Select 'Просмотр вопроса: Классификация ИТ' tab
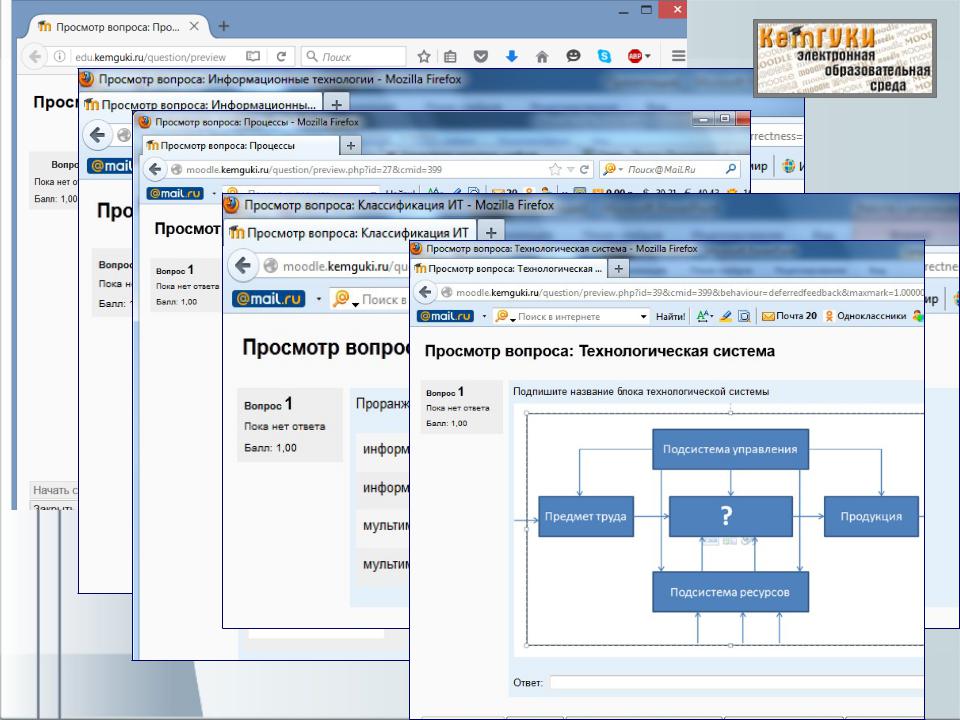The image size is (960, 720). pyautogui.click(x=349, y=233)
